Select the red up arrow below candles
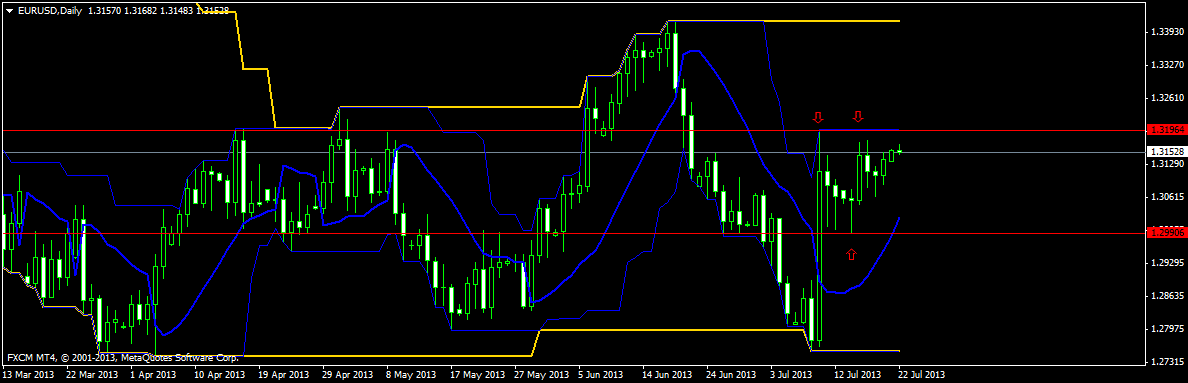The height and width of the screenshot is (383, 1188). (x=851, y=254)
